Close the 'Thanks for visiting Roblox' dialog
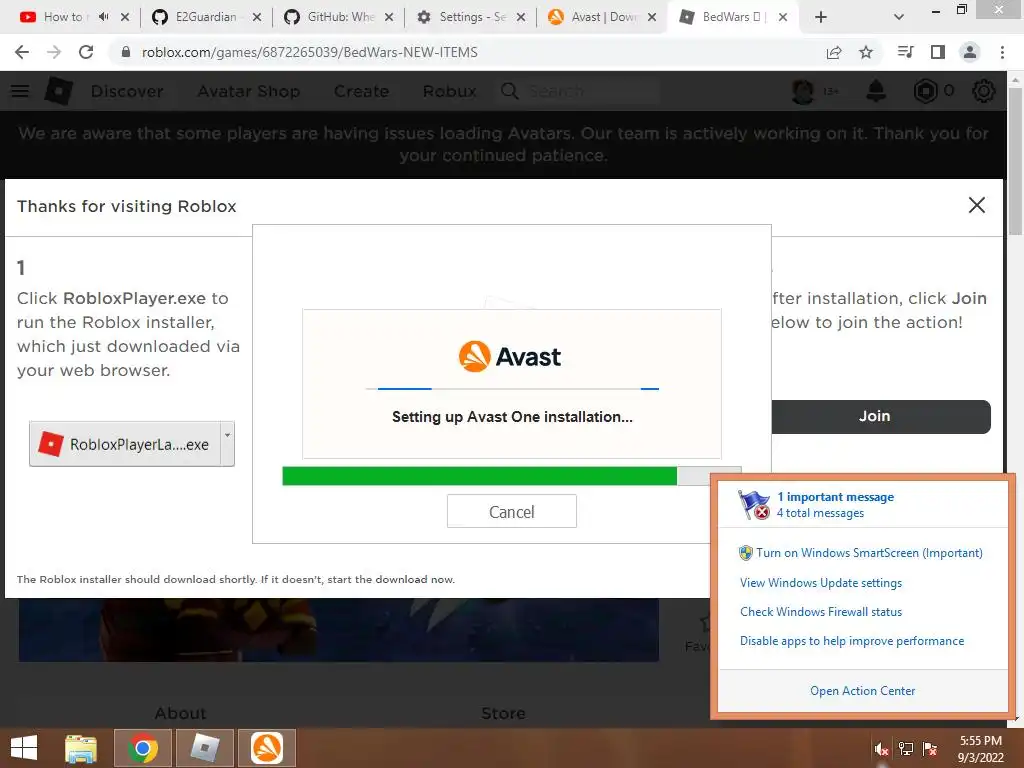Screen dimensions: 1024x768 click(976, 205)
